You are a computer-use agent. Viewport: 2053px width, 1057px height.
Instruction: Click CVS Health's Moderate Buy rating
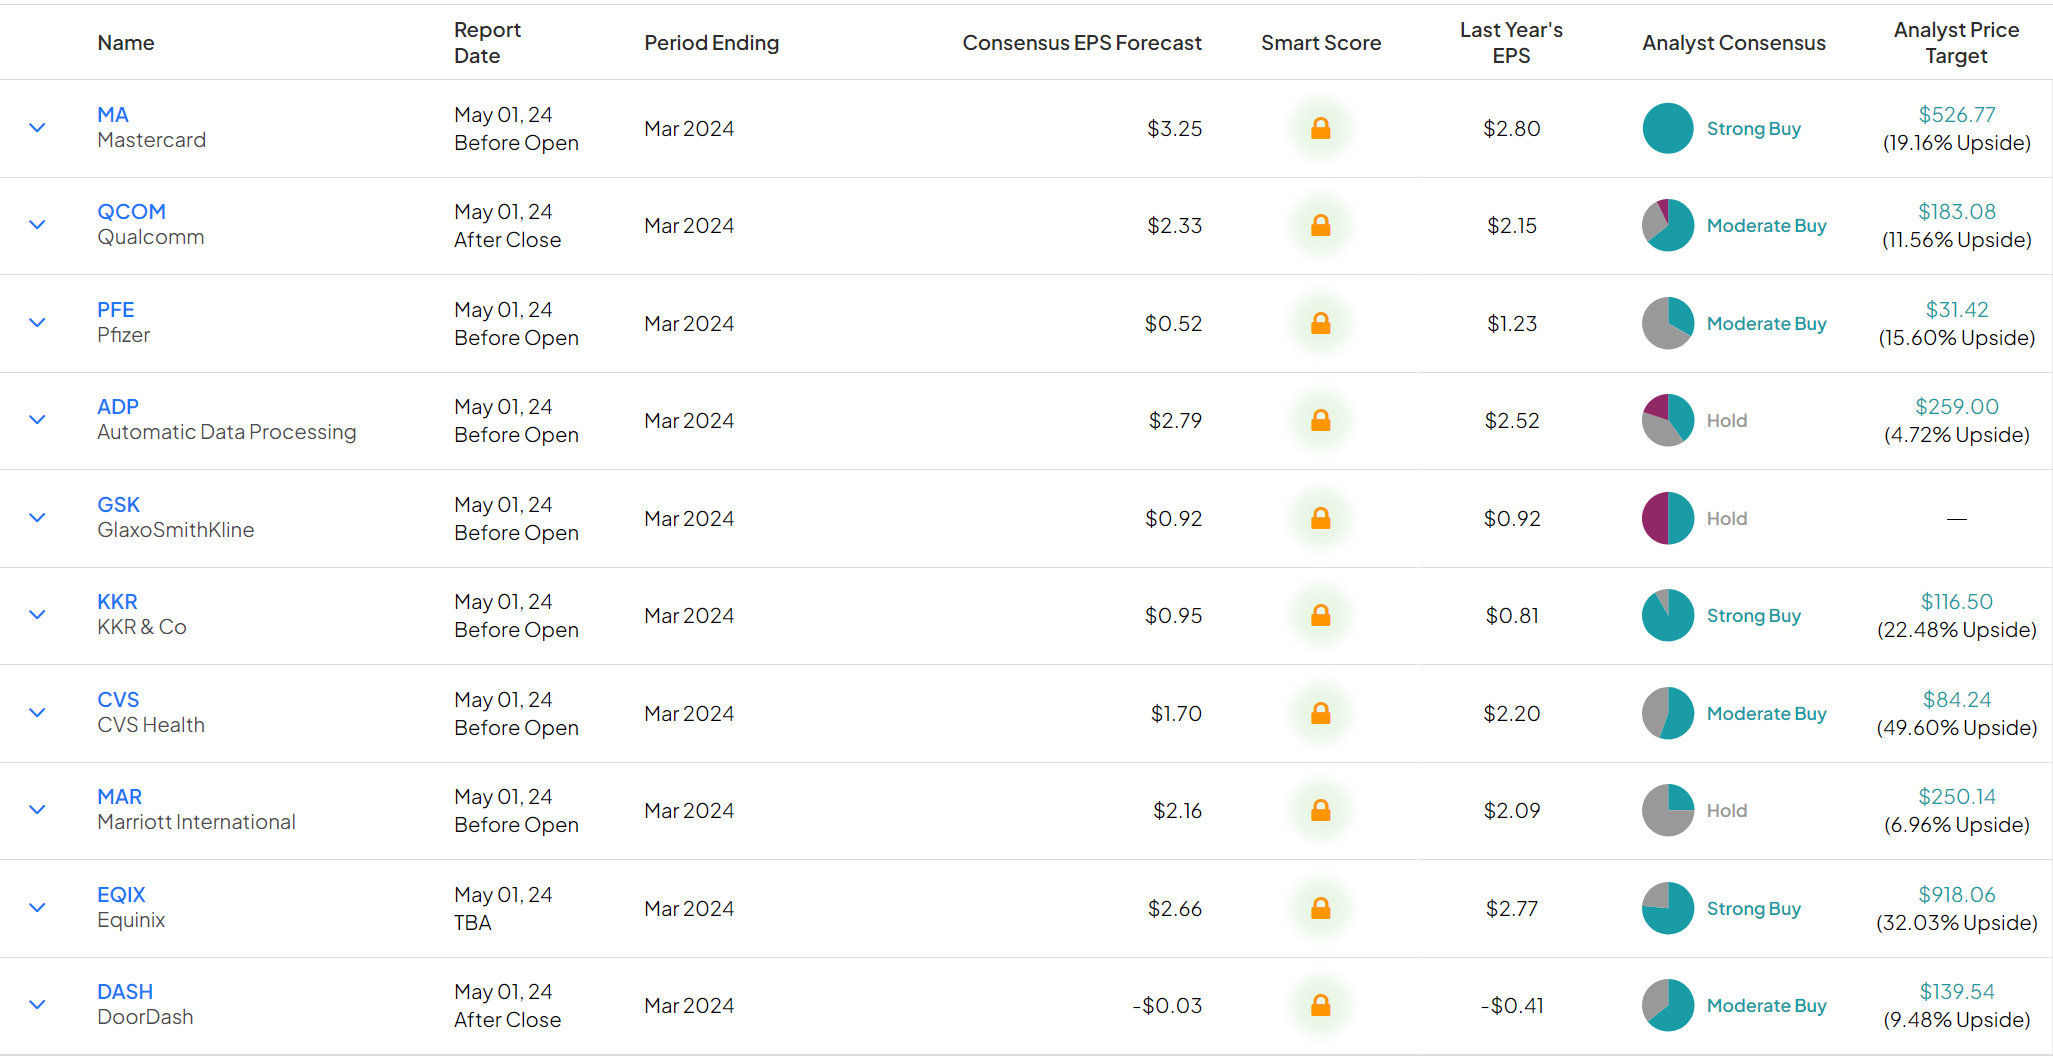click(1766, 714)
